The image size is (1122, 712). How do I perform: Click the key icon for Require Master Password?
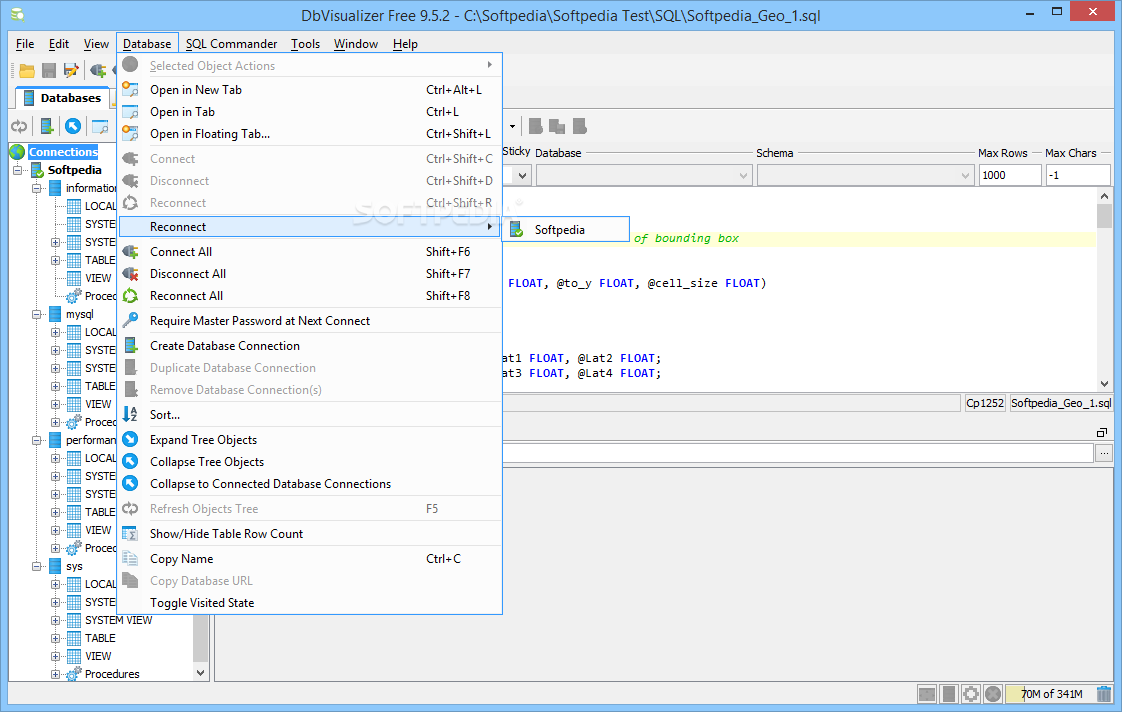[x=130, y=320]
